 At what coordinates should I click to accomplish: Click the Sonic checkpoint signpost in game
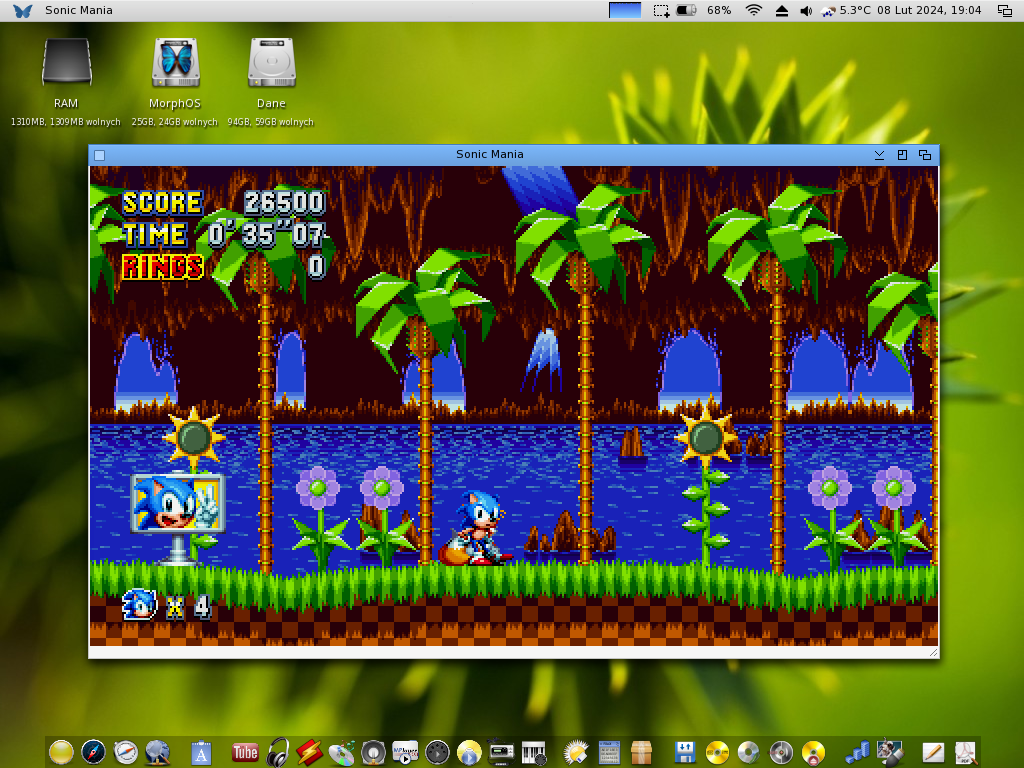coord(178,517)
